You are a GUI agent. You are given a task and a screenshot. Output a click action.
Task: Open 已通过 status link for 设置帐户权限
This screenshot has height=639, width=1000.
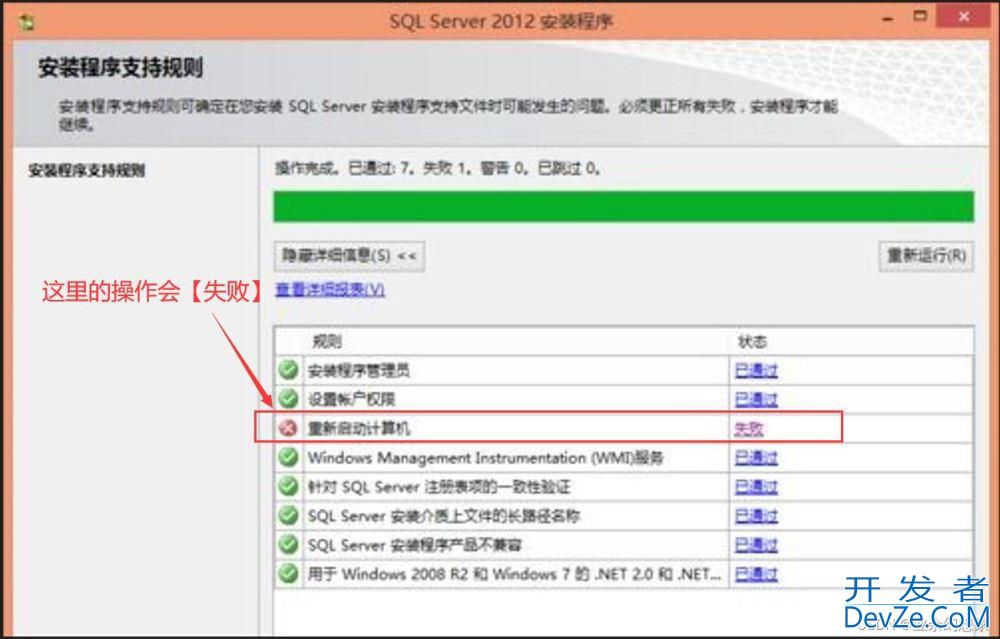pyautogui.click(x=756, y=400)
